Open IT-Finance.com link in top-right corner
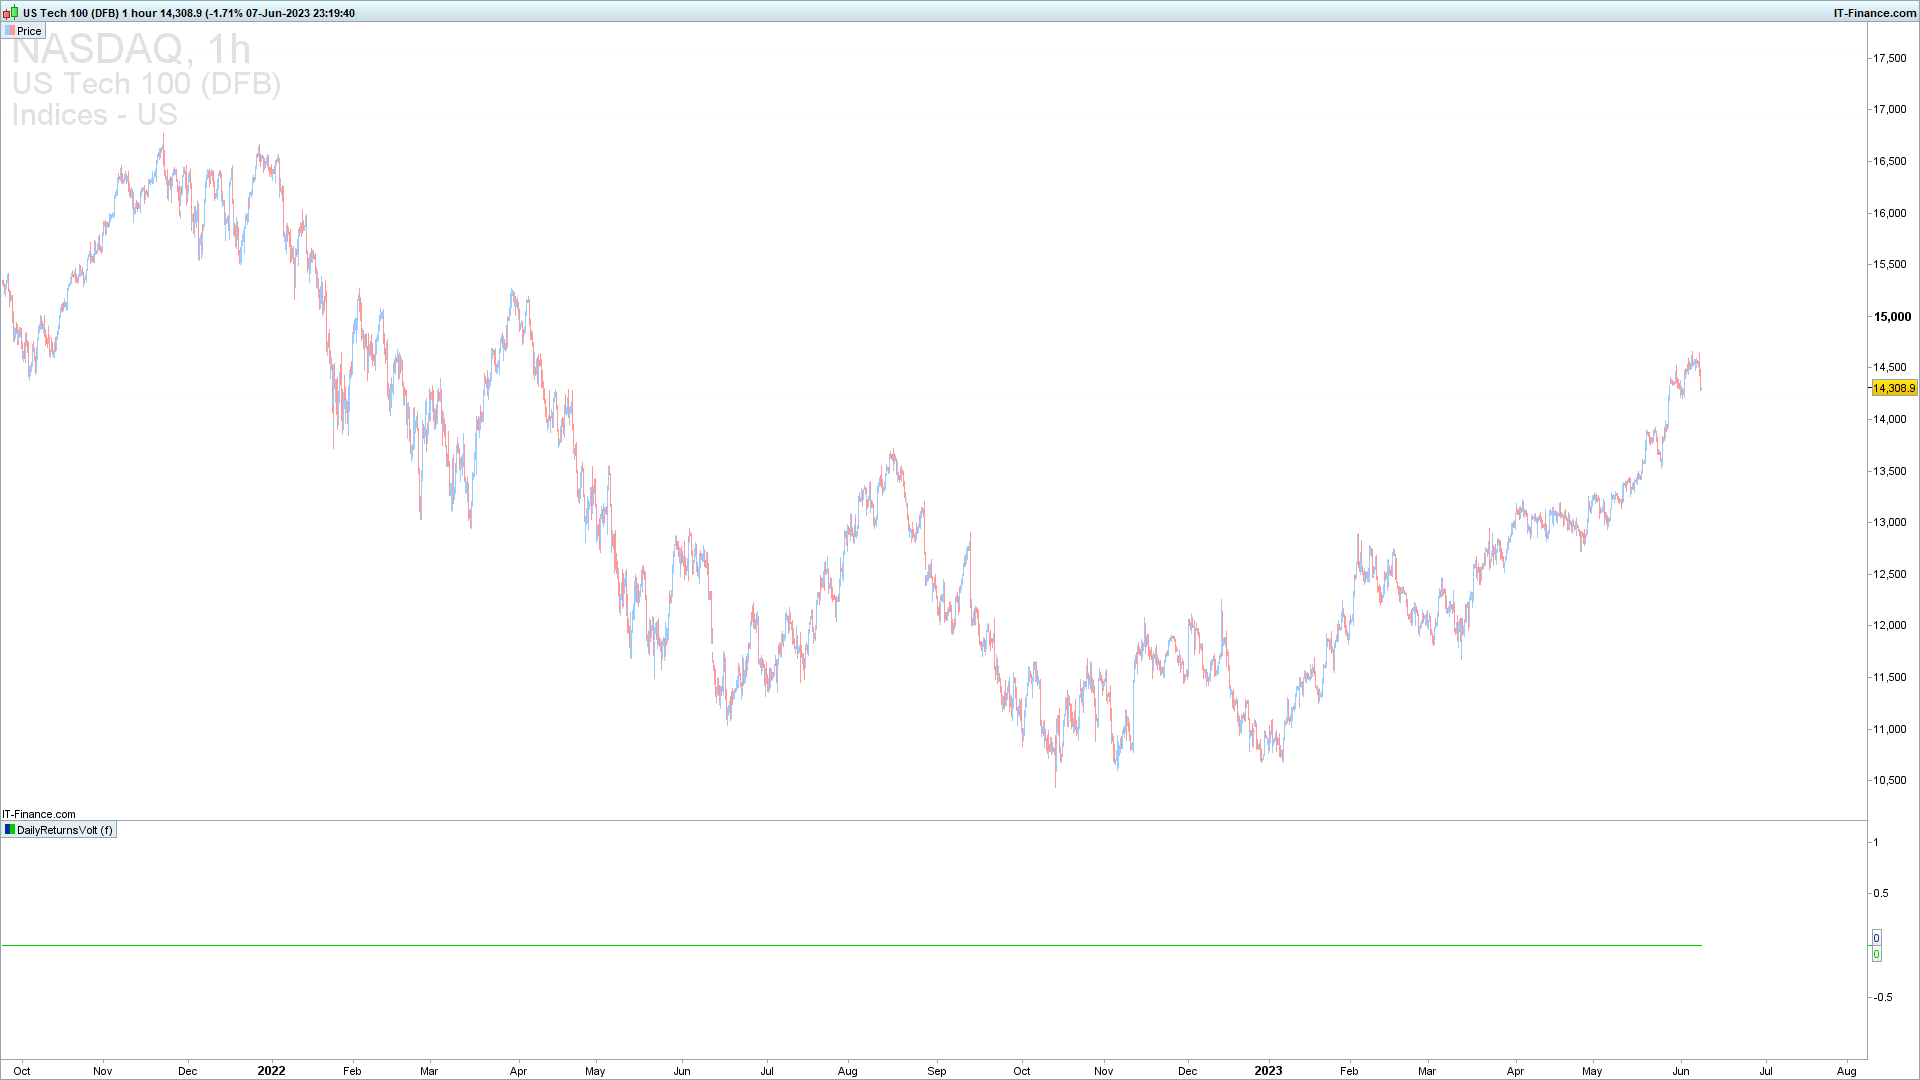Image resolution: width=1920 pixels, height=1080 pixels. click(x=1874, y=13)
